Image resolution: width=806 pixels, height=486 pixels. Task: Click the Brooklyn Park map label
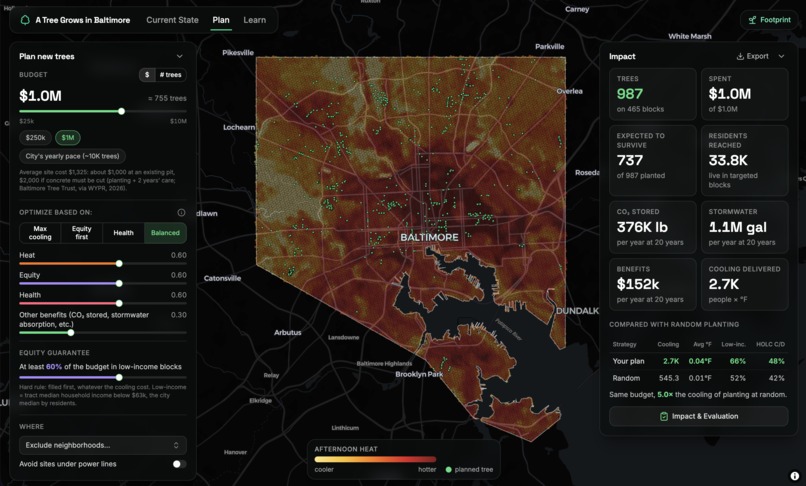pyautogui.click(x=419, y=374)
